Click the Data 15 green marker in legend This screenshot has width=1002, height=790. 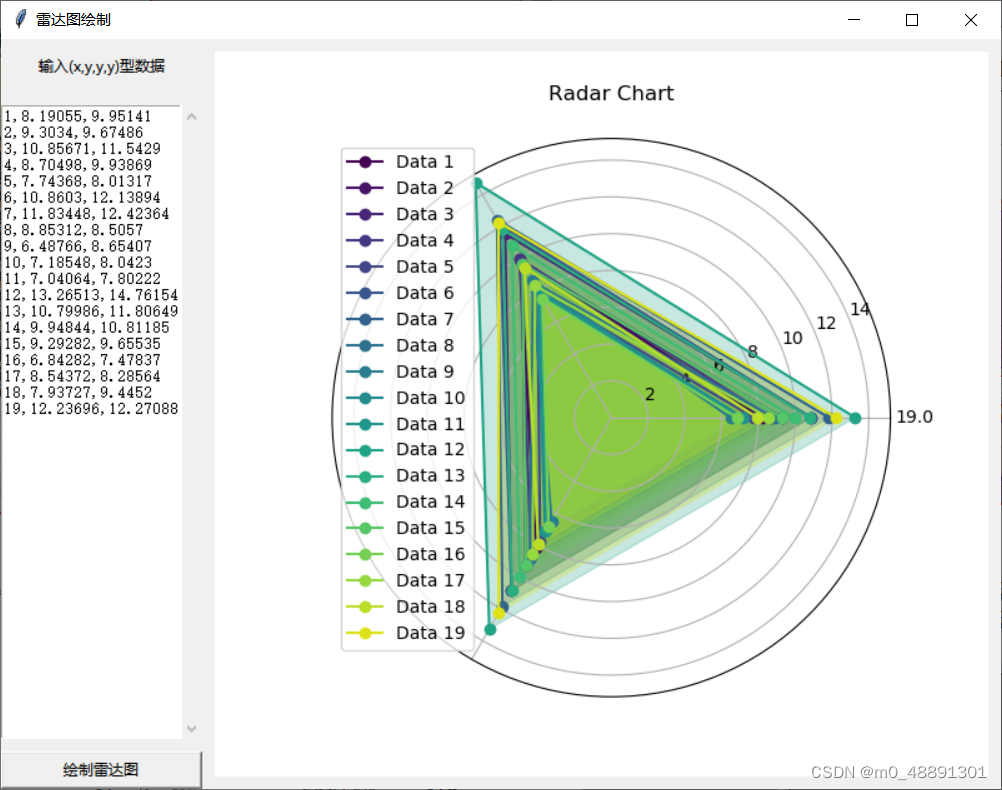365,527
